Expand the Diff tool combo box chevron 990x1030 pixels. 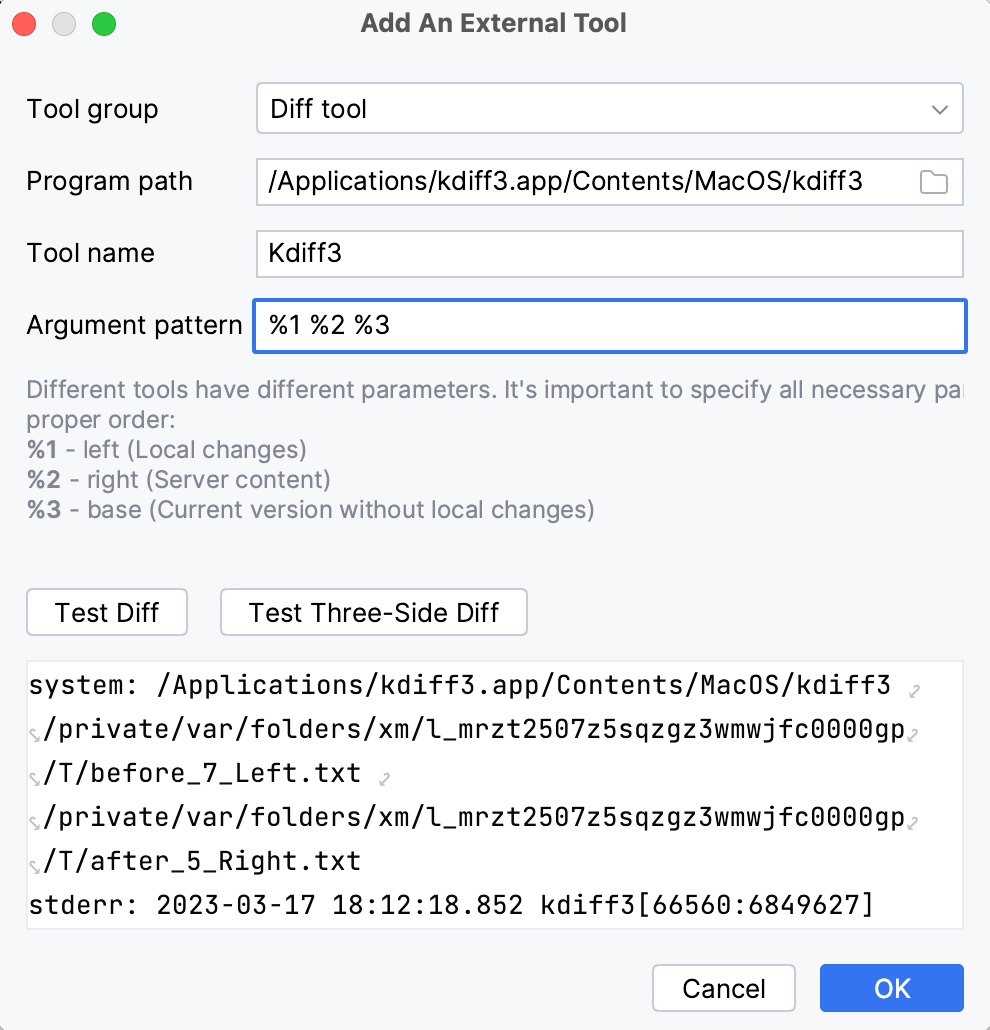pos(938,108)
